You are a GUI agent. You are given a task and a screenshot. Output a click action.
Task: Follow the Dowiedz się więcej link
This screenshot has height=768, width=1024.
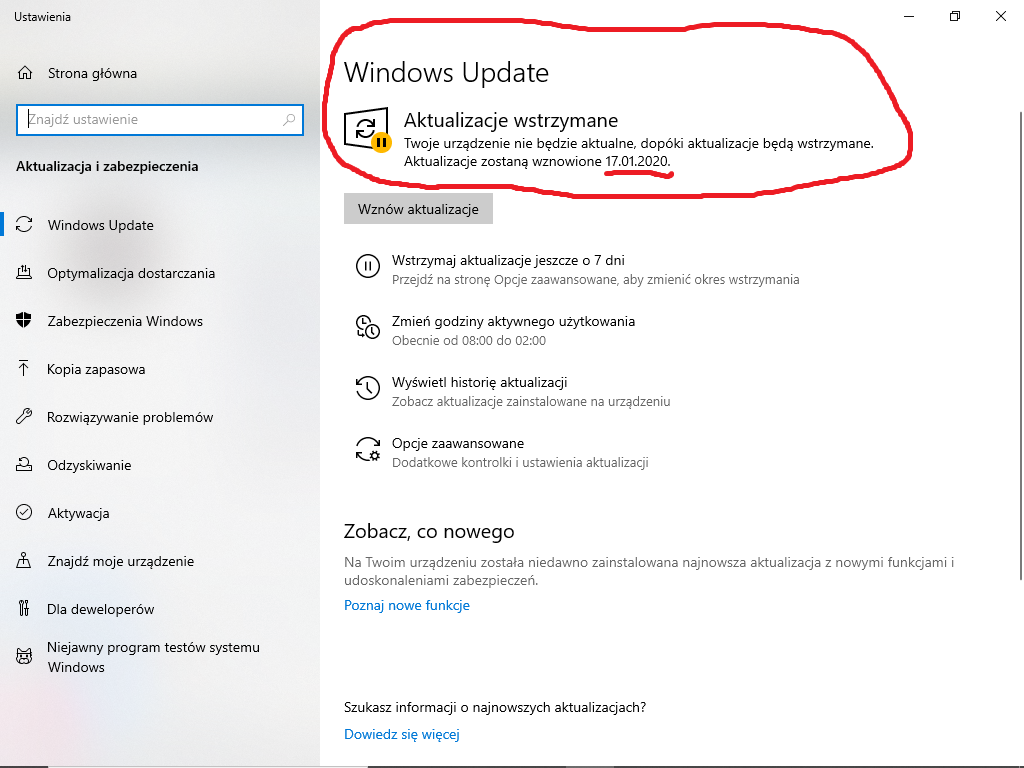coord(402,734)
